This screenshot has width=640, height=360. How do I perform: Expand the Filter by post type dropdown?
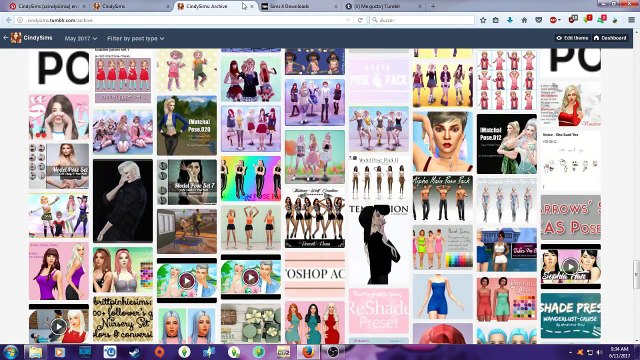point(136,38)
